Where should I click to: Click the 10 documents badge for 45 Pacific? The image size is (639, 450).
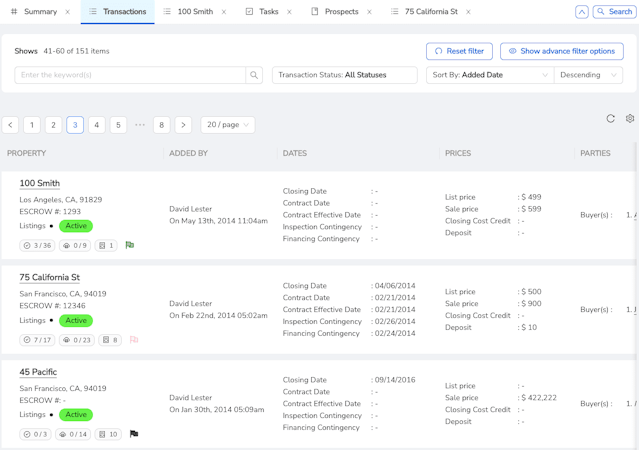(x=110, y=434)
